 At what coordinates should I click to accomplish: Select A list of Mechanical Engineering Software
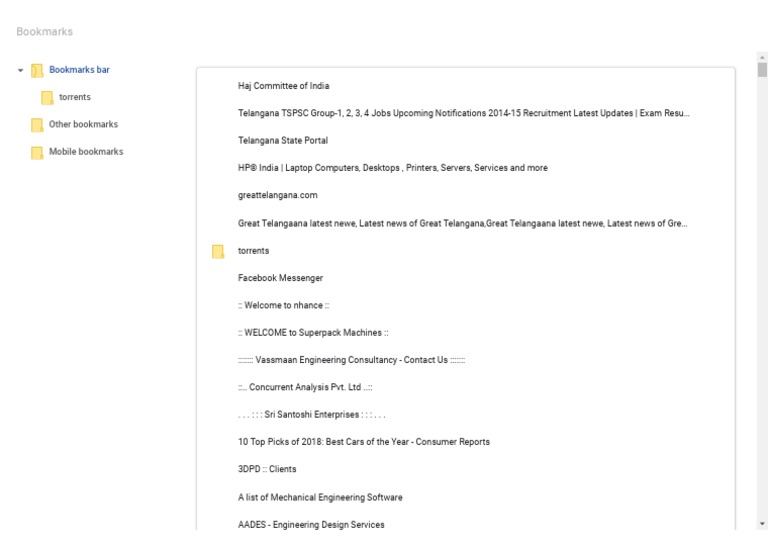320,497
